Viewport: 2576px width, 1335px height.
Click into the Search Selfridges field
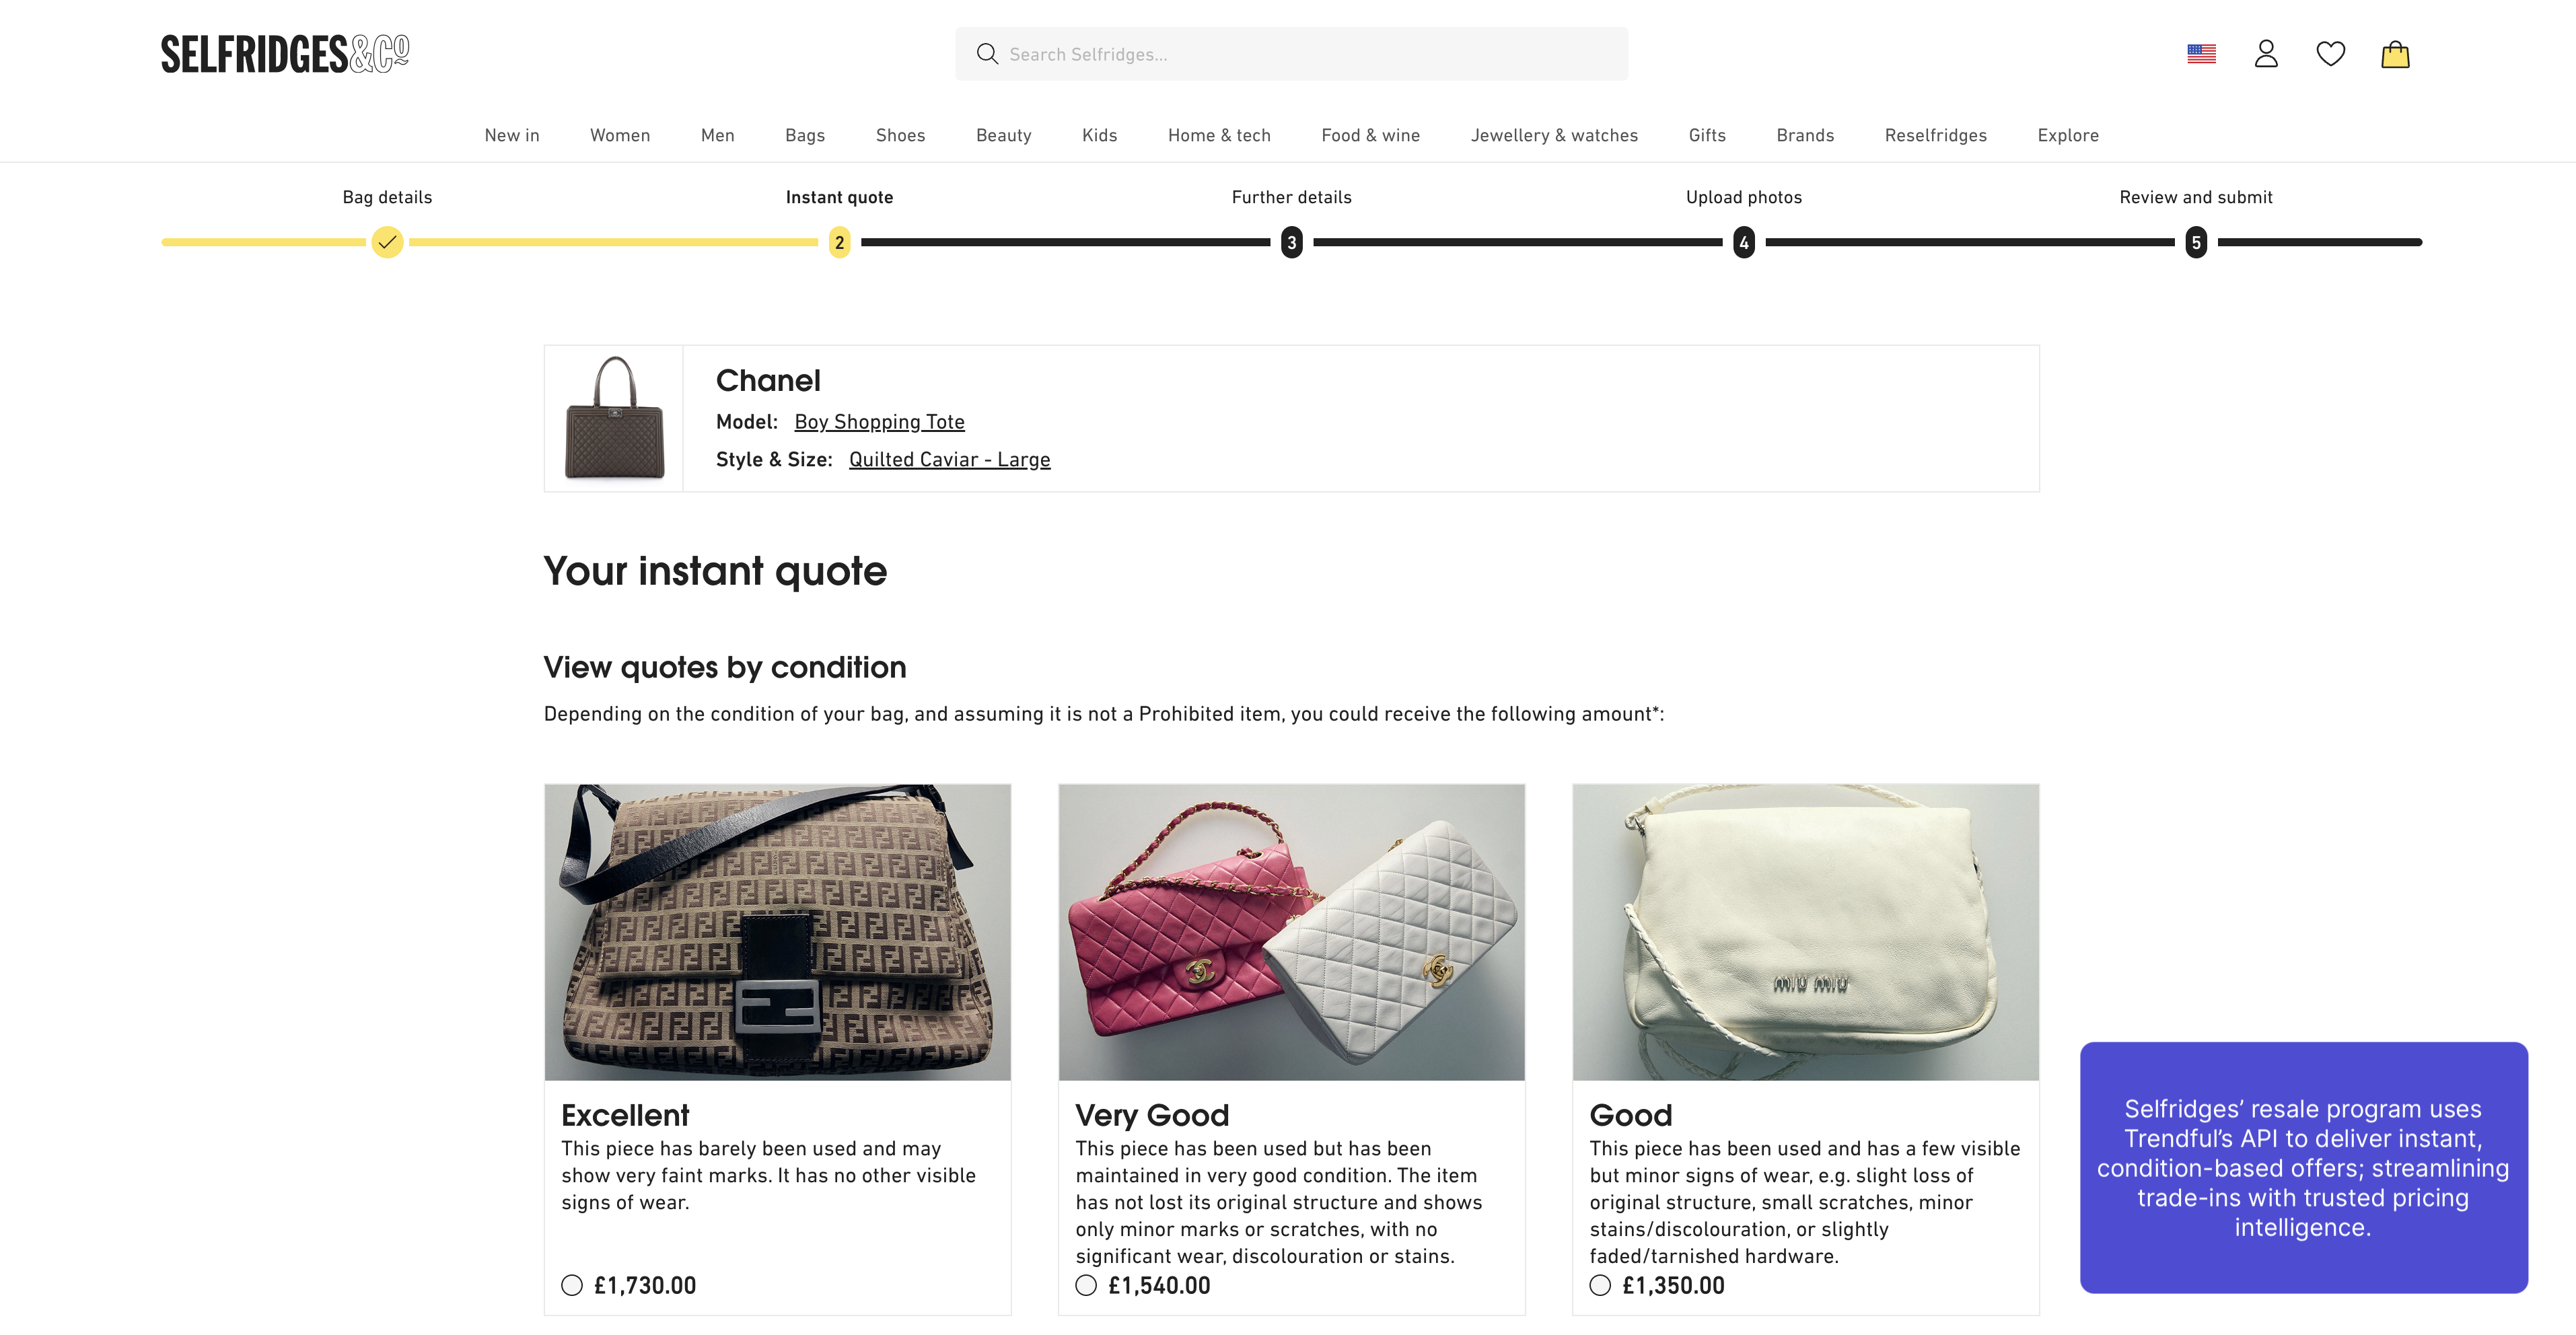coord(1291,54)
